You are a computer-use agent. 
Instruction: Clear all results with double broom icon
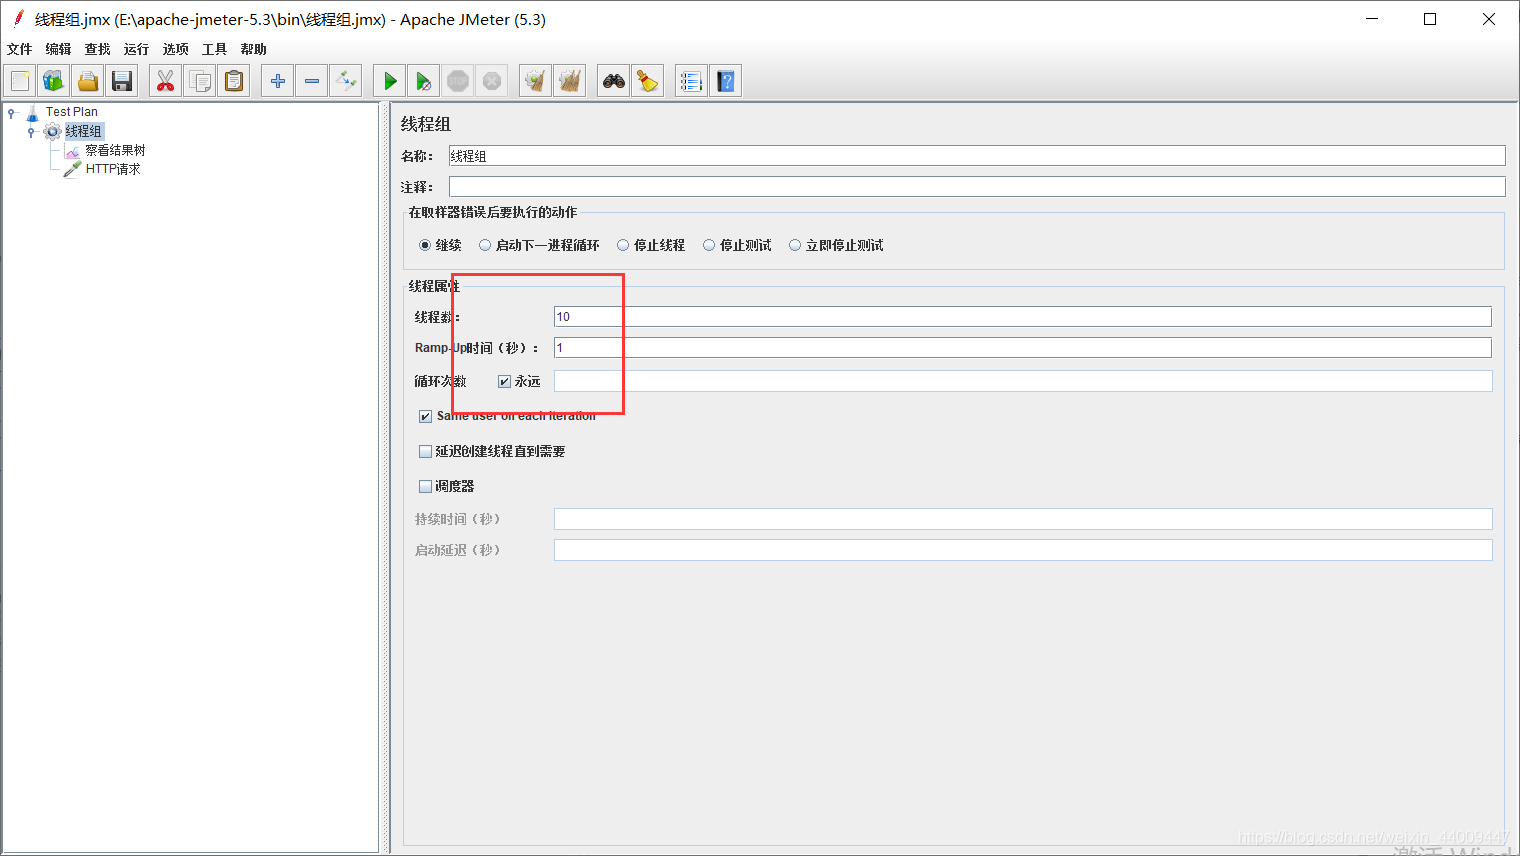[x=570, y=81]
